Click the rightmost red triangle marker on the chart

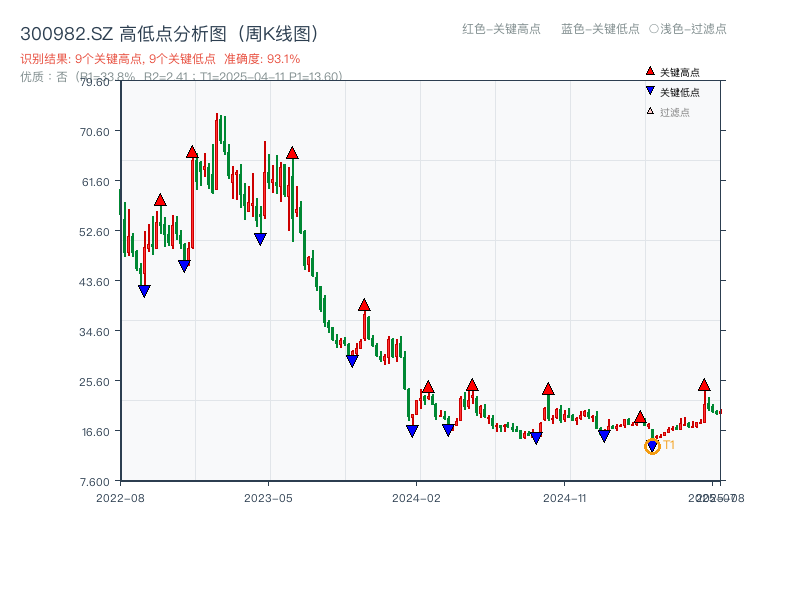pyautogui.click(x=704, y=383)
